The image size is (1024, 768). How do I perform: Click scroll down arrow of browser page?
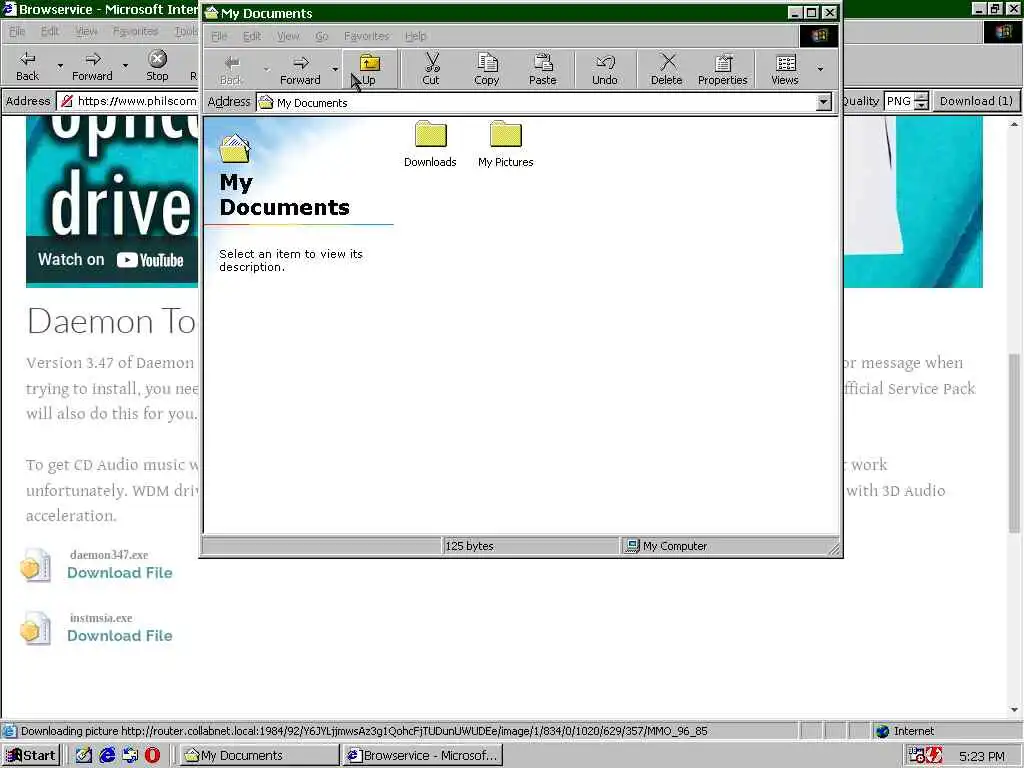tap(1014, 710)
